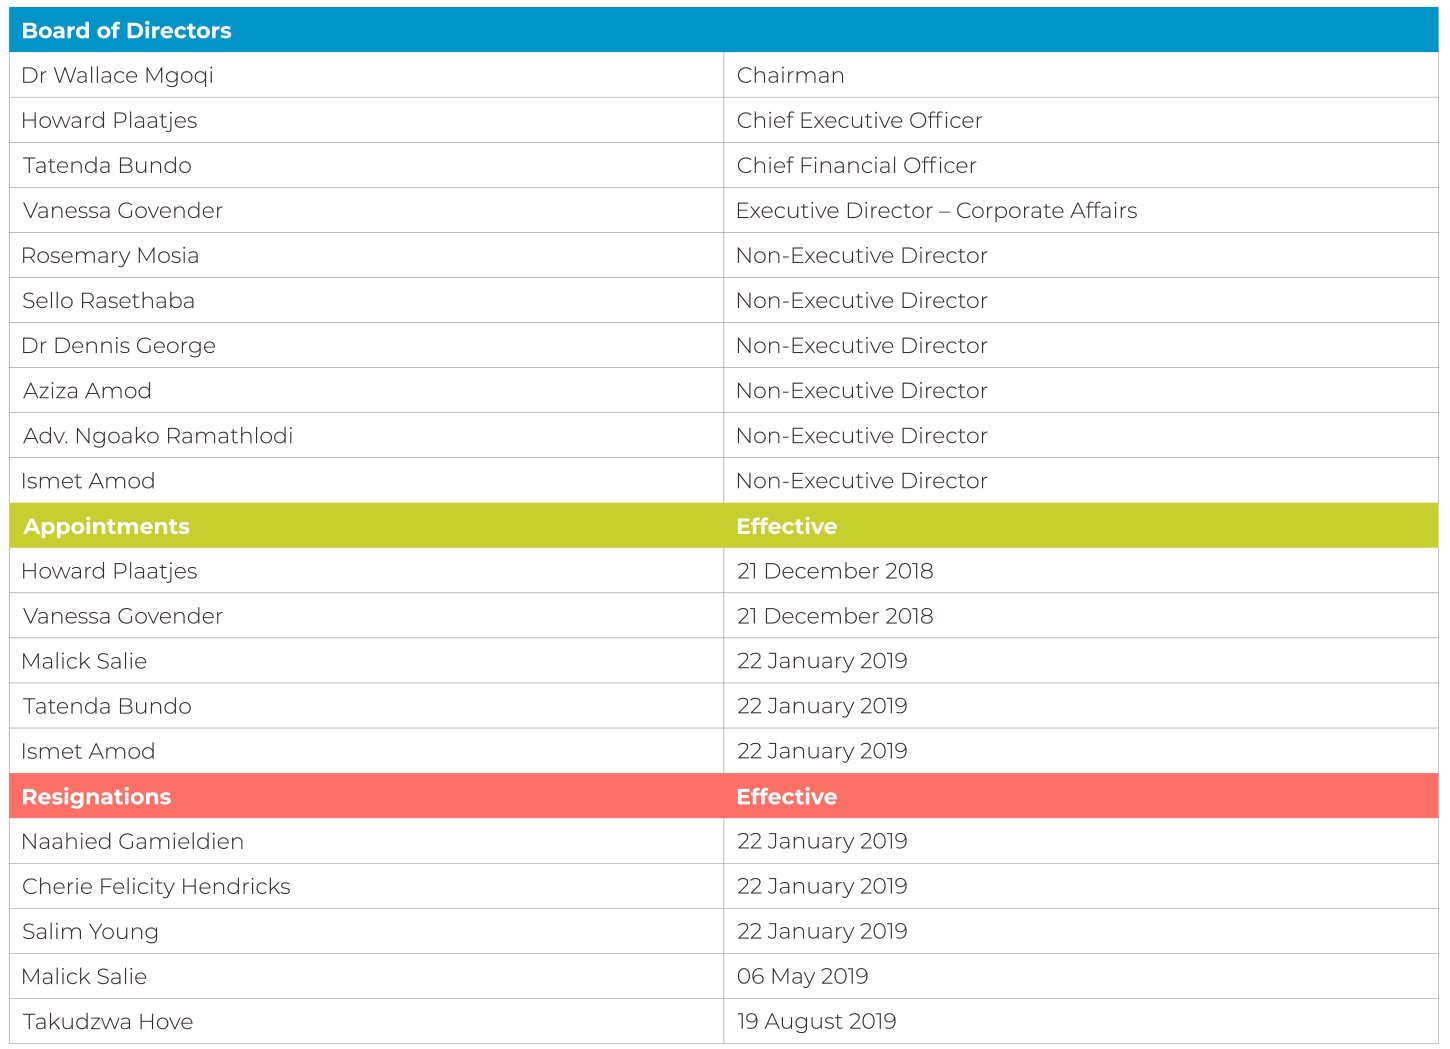Click Tatenda Bundo's 22 January 2019 appointment date
This screenshot has width=1450, height=1049.
[x=822, y=706]
